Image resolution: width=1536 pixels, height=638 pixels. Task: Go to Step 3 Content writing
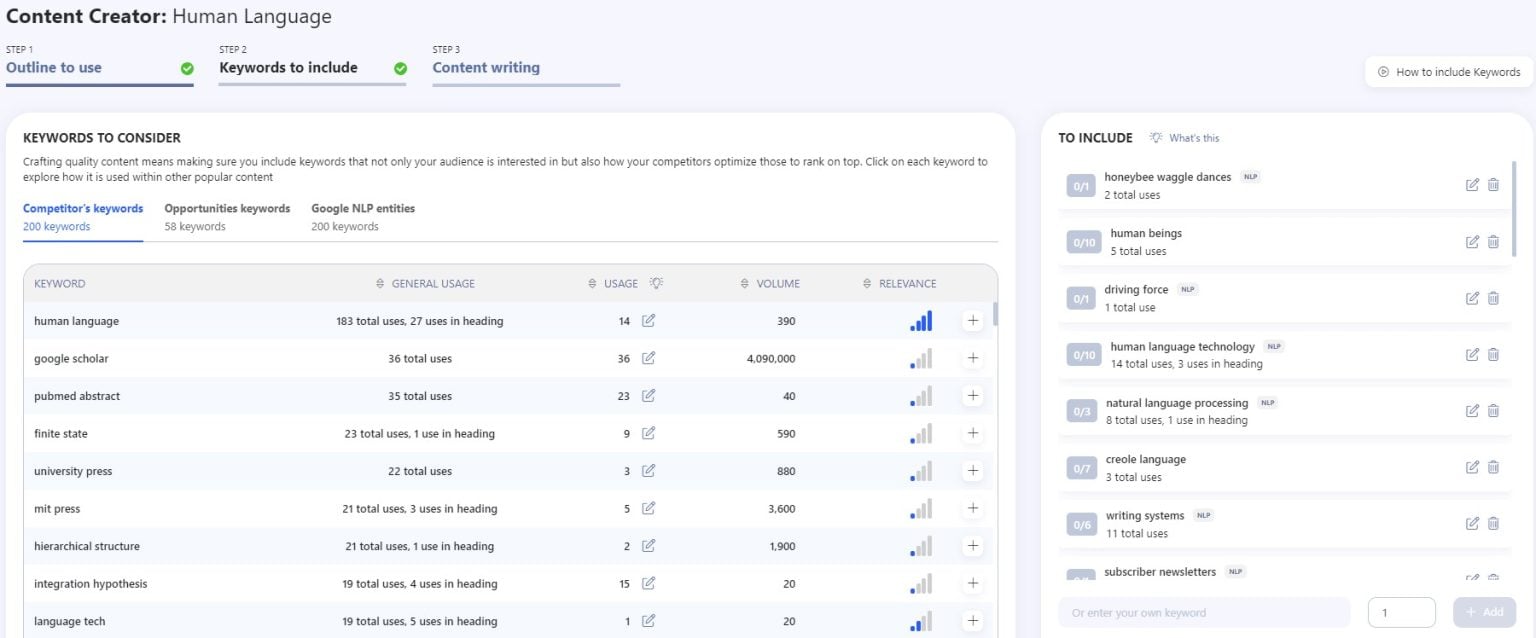tap(485, 67)
